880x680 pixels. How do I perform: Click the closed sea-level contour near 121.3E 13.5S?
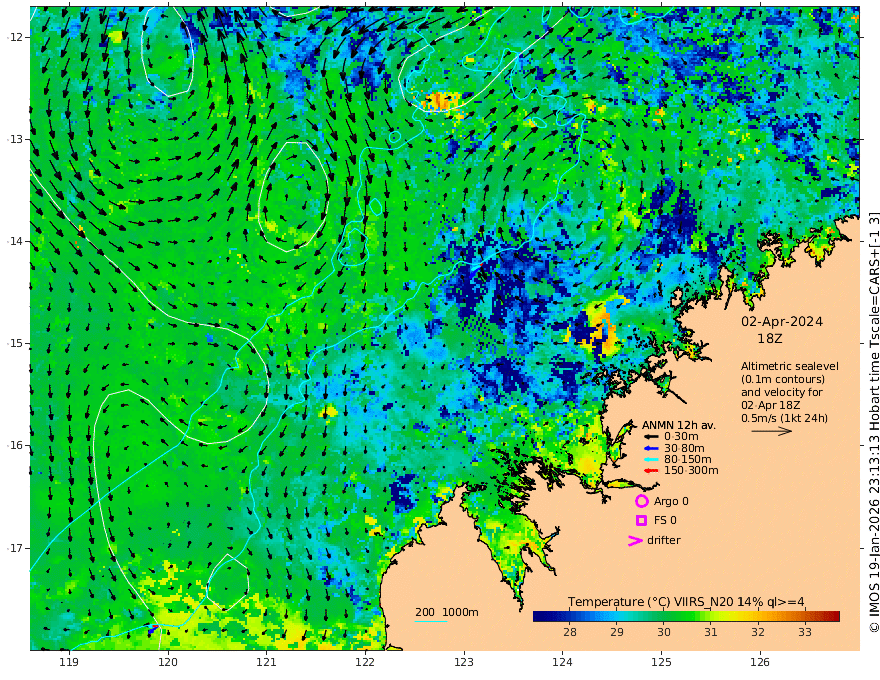coord(293,196)
